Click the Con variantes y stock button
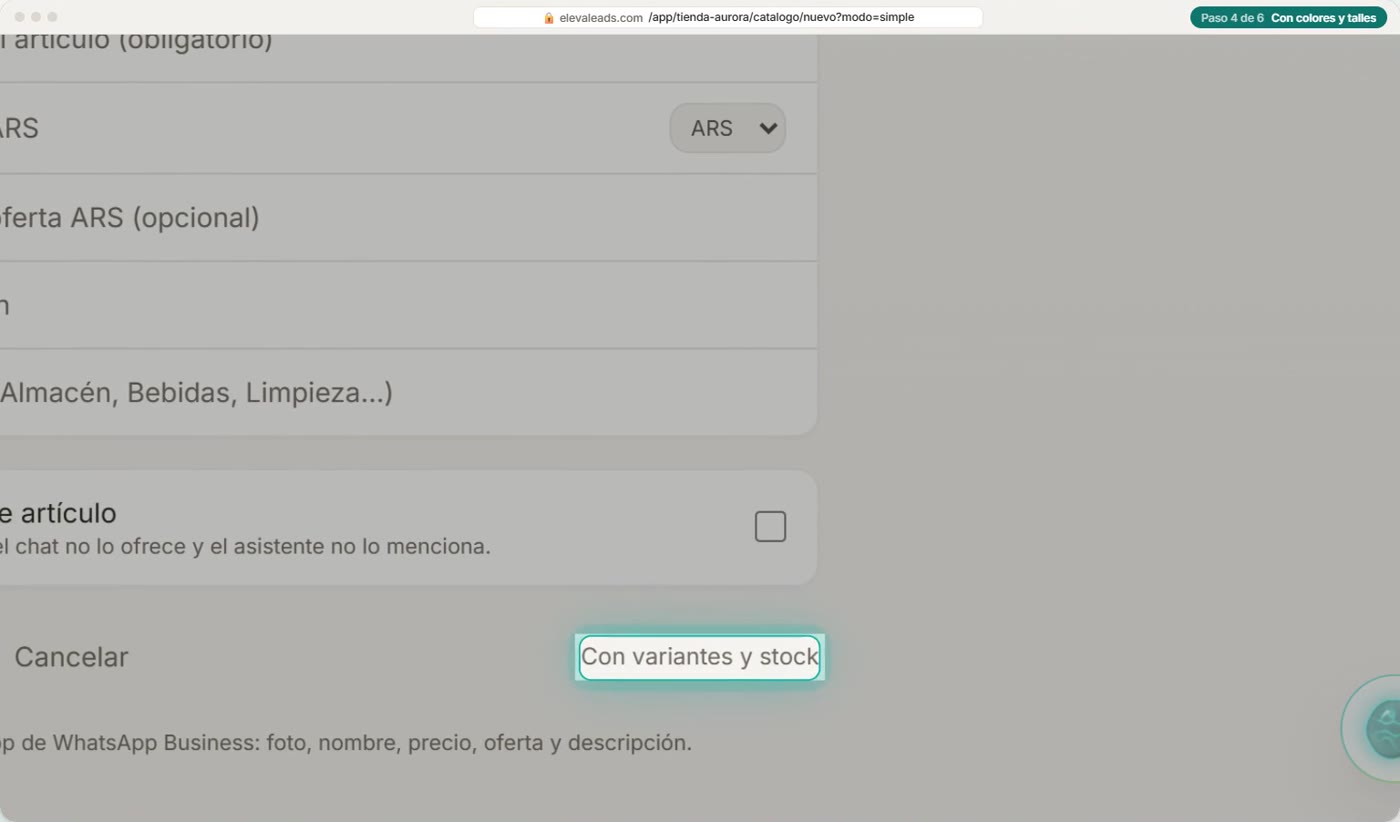This screenshot has width=1400, height=822. (x=699, y=657)
